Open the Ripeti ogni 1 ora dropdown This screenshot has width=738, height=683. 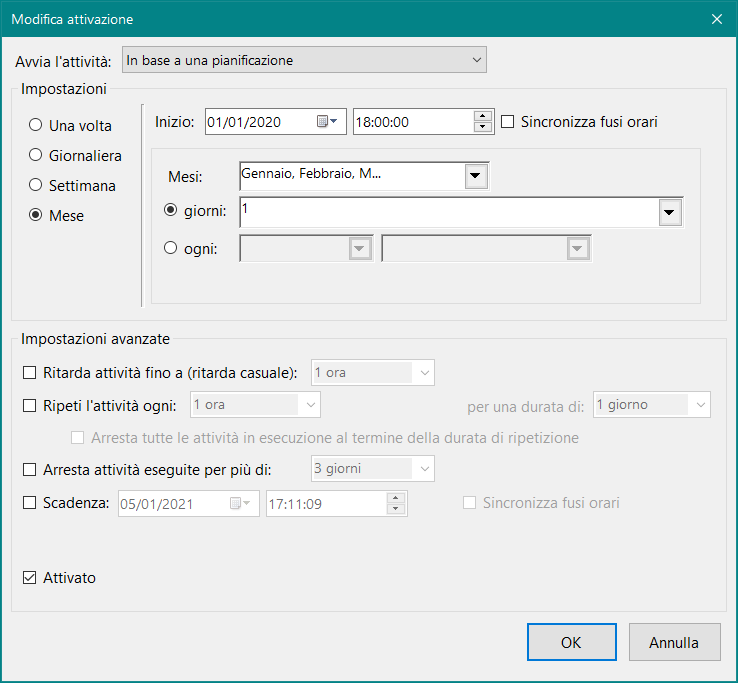[311, 405]
